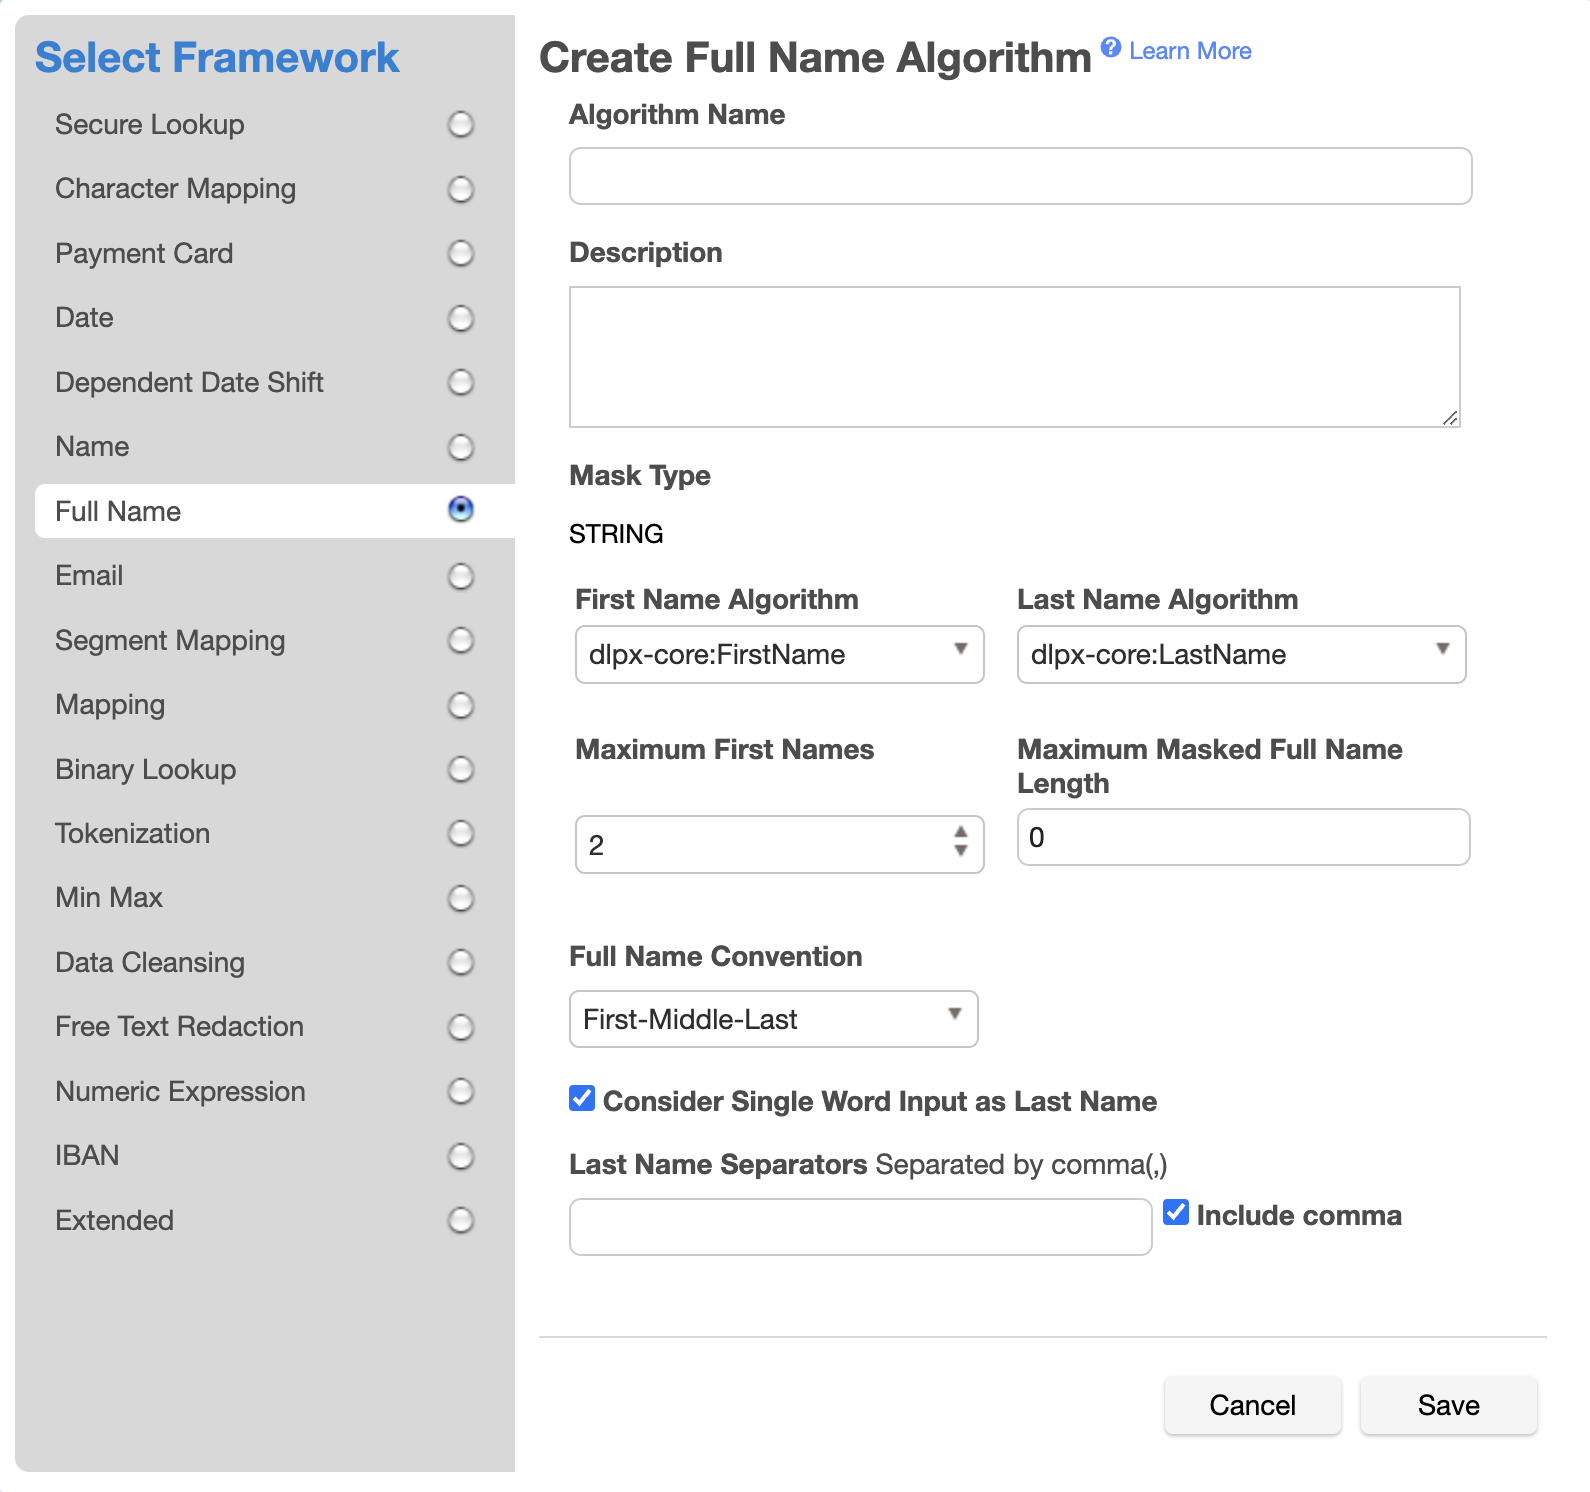This screenshot has height=1492, width=1590.
Task: Click the Description text area
Action: (1014, 357)
